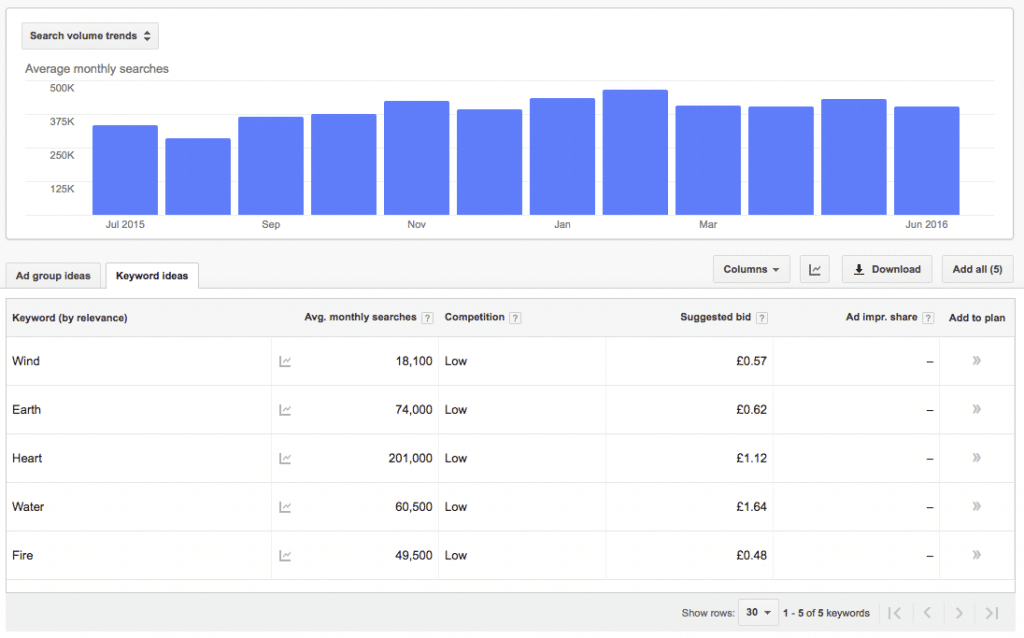Click the £1.64 suggested bid
This screenshot has height=638, width=1024.
(751, 507)
